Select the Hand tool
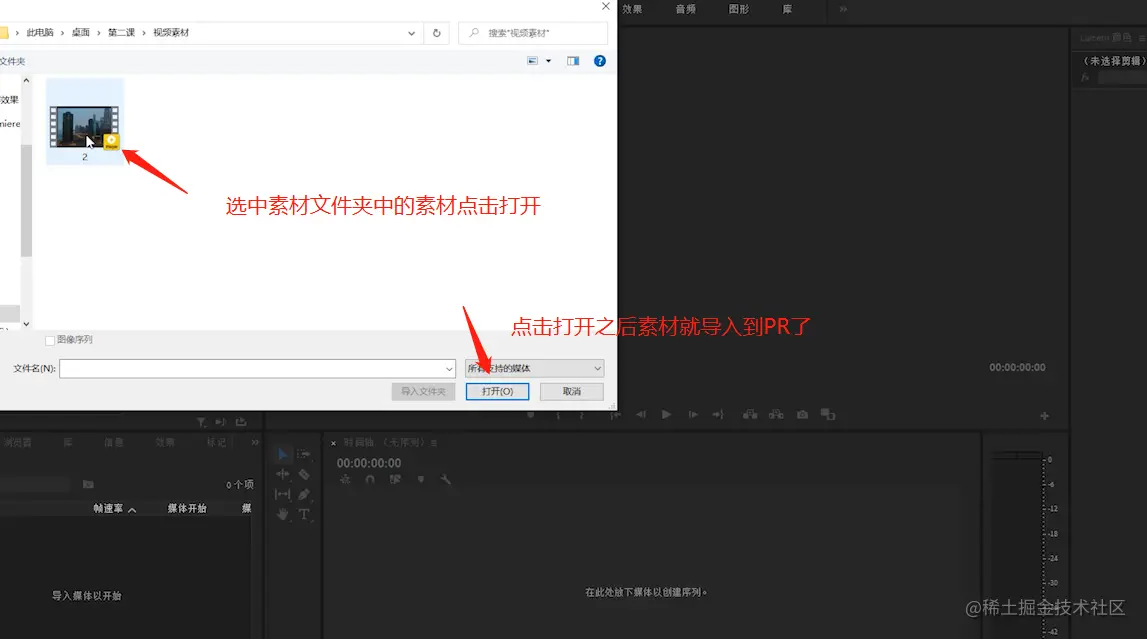Viewport: 1147px width, 639px height. [x=283, y=515]
